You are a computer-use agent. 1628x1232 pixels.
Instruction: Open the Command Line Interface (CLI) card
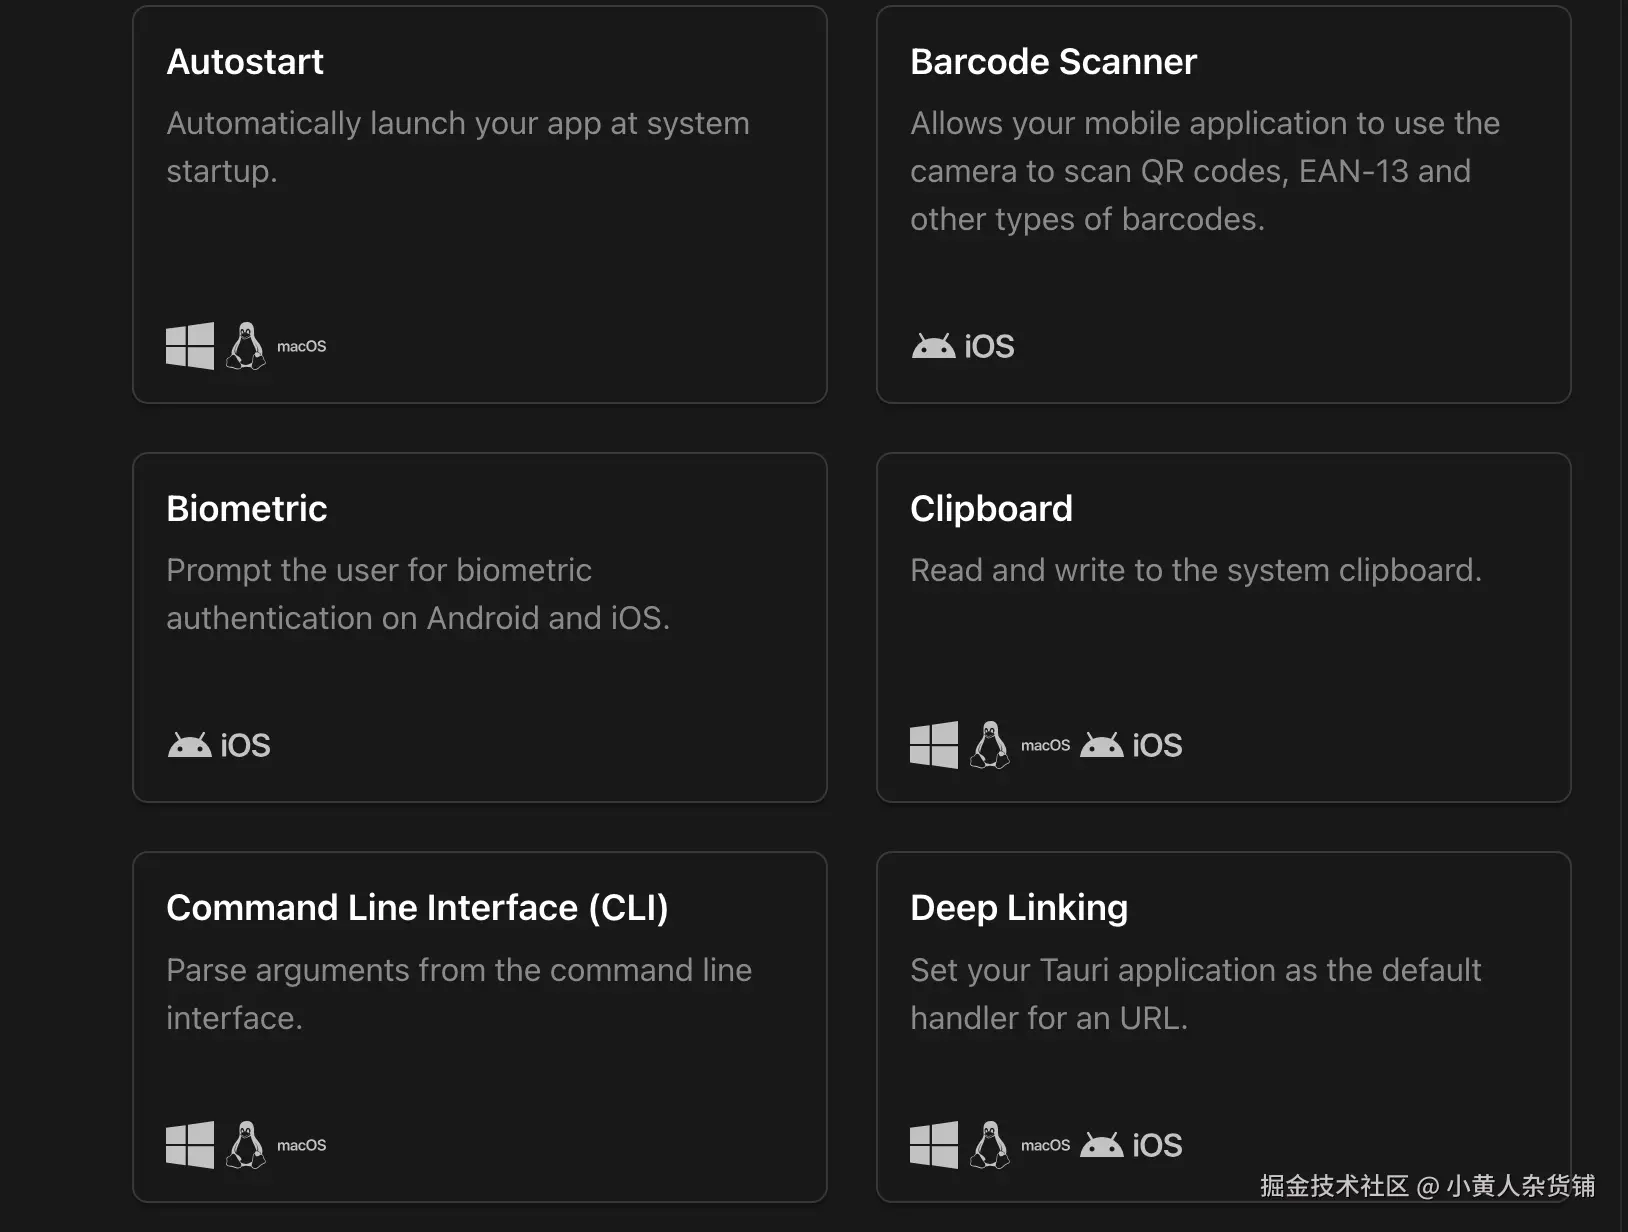479,1026
